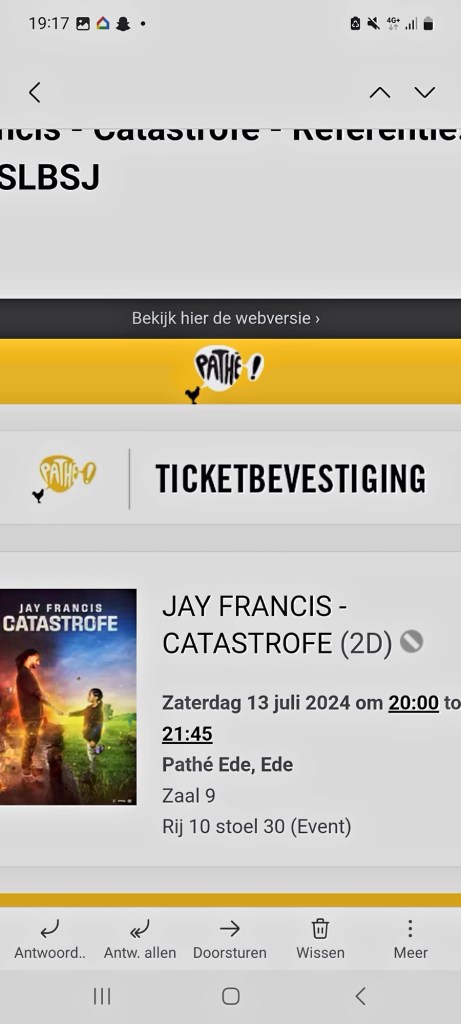Open Bekijk hier de webversie link
This screenshot has height=1024, width=461.
coord(226,319)
